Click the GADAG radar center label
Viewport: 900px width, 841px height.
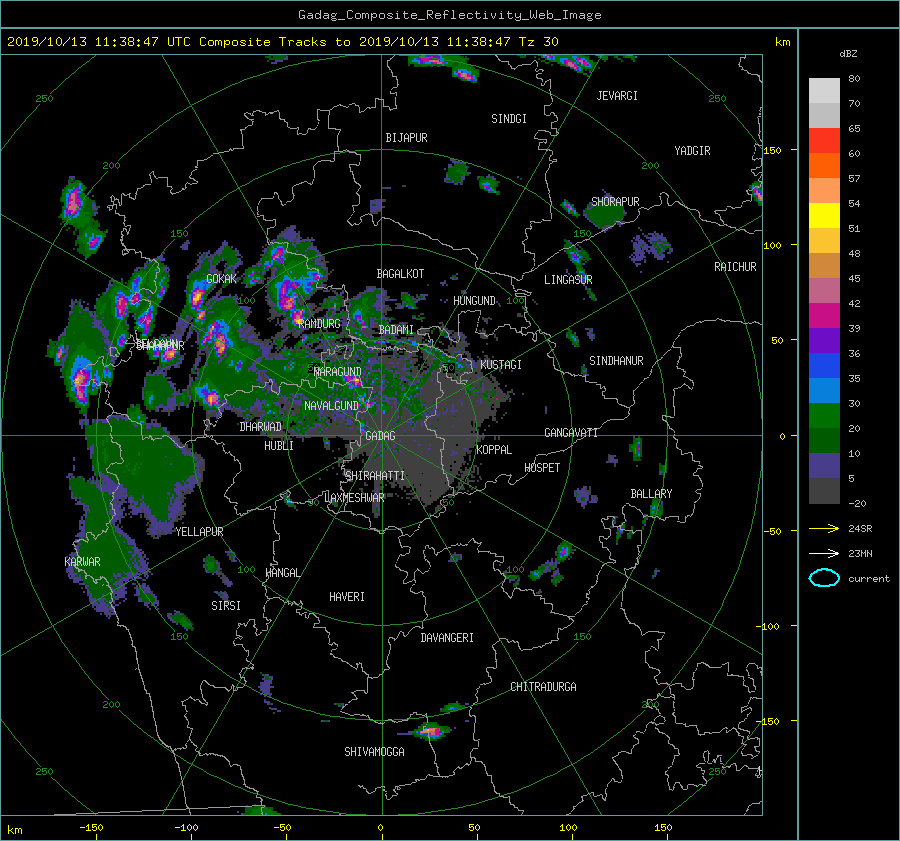point(380,436)
